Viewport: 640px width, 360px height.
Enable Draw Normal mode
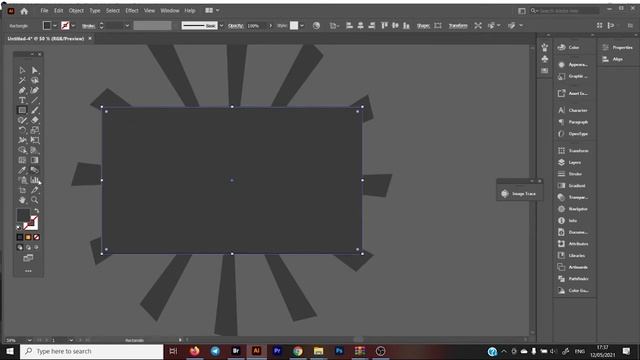pos(20,247)
